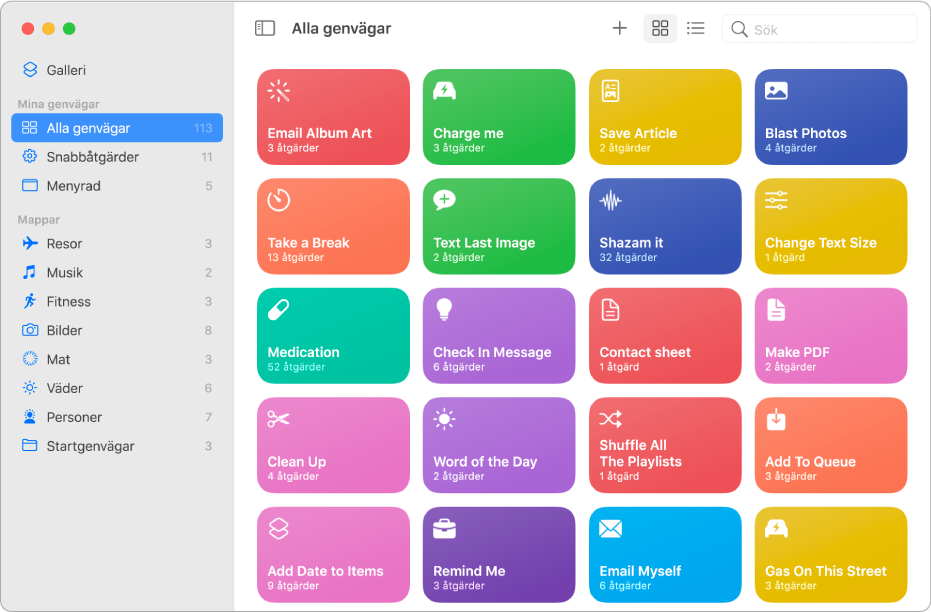Click the pill icon on Medication
This screenshot has height=612, width=931.
click(x=279, y=311)
